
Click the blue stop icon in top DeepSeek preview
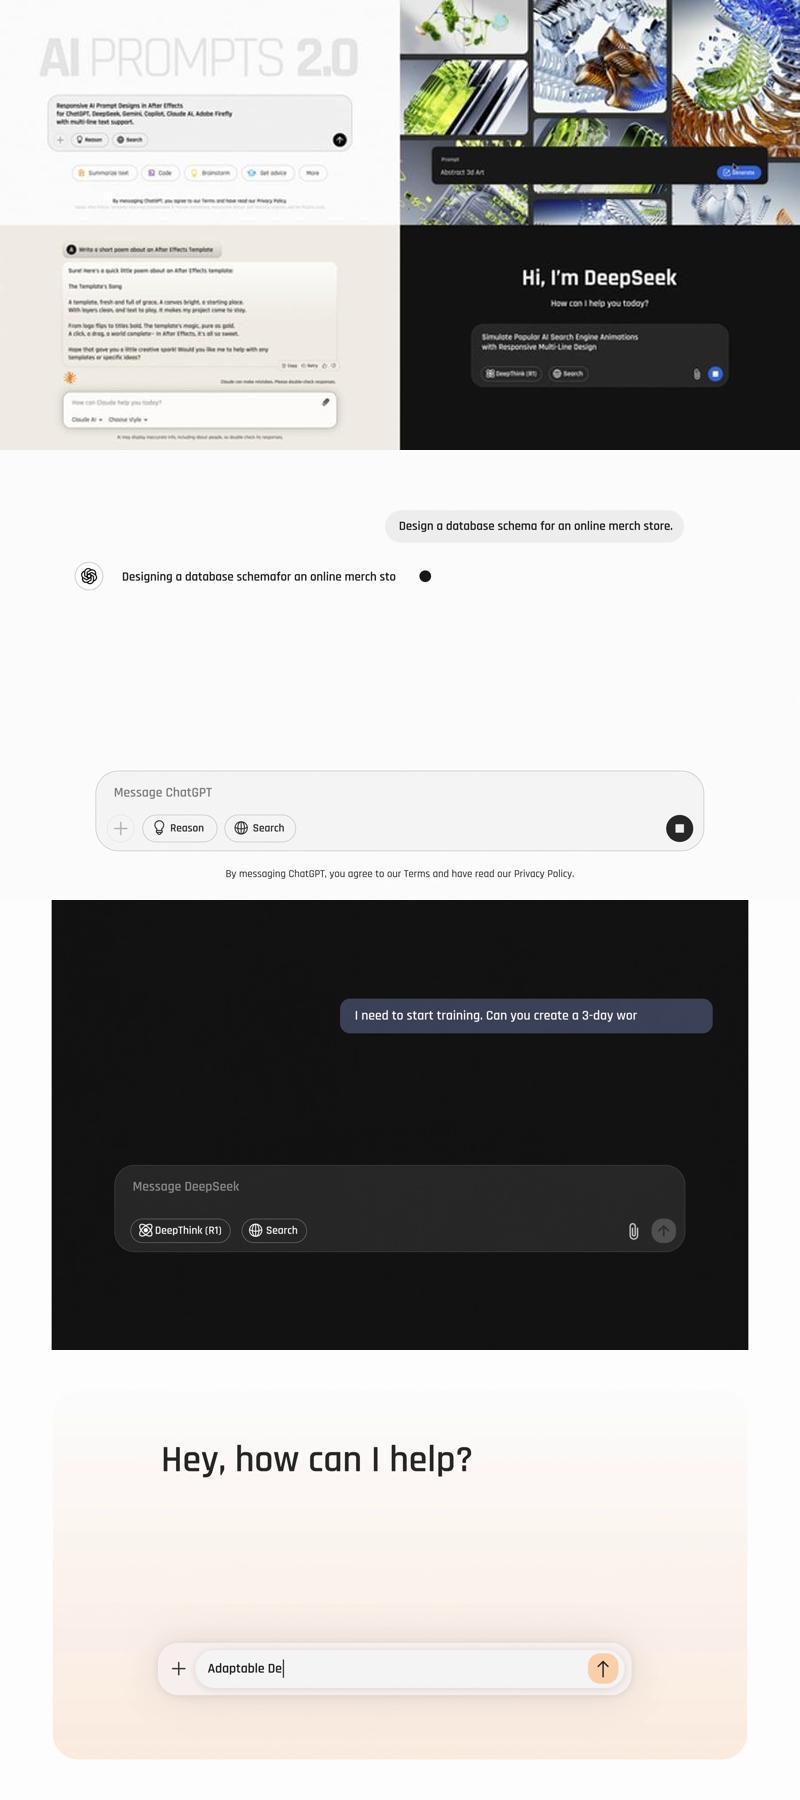coord(715,374)
